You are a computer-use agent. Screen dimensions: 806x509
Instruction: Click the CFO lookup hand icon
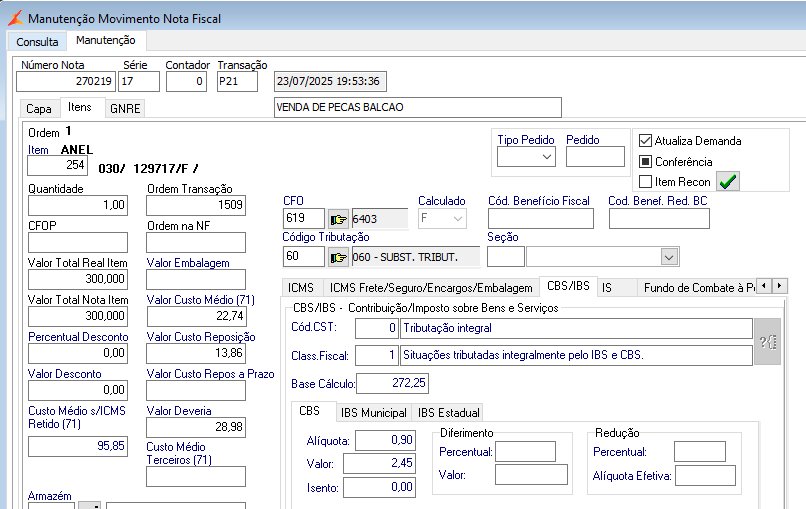(x=338, y=218)
